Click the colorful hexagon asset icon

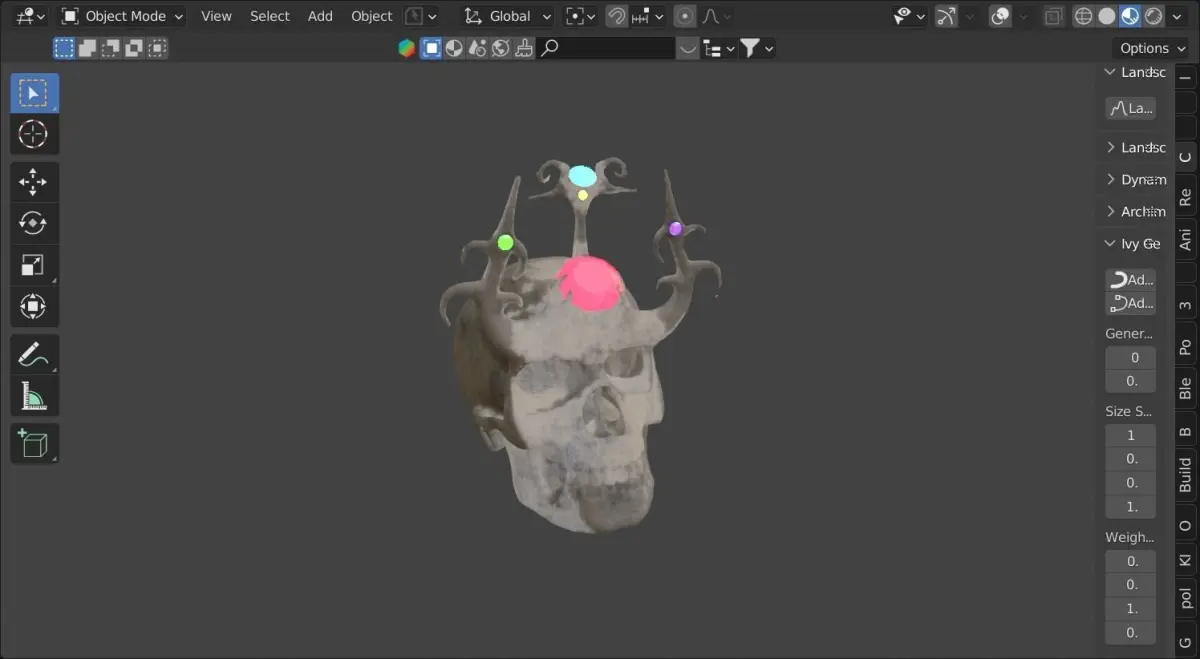407,48
